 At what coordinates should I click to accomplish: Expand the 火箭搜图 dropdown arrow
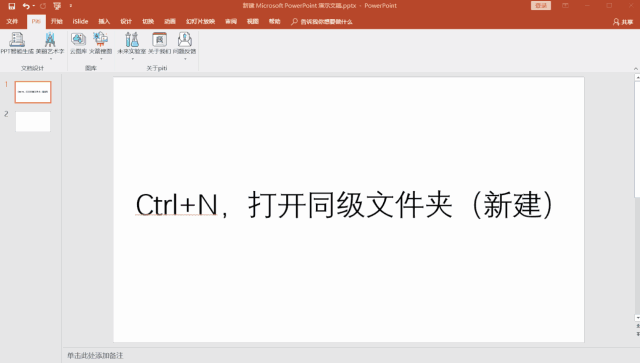coord(101,59)
